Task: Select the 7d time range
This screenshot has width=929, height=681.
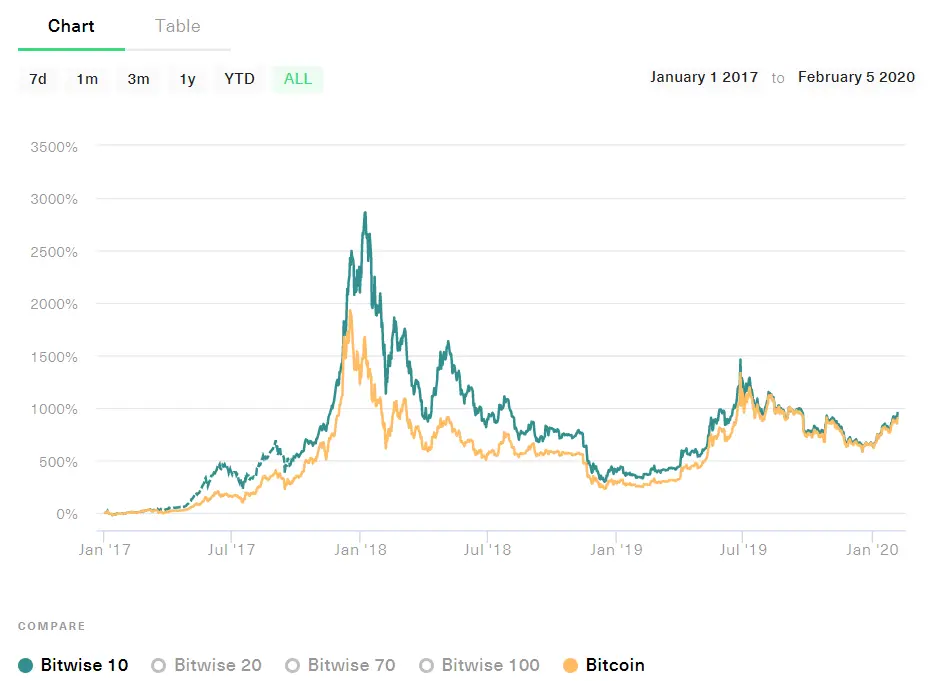Action: [x=38, y=79]
